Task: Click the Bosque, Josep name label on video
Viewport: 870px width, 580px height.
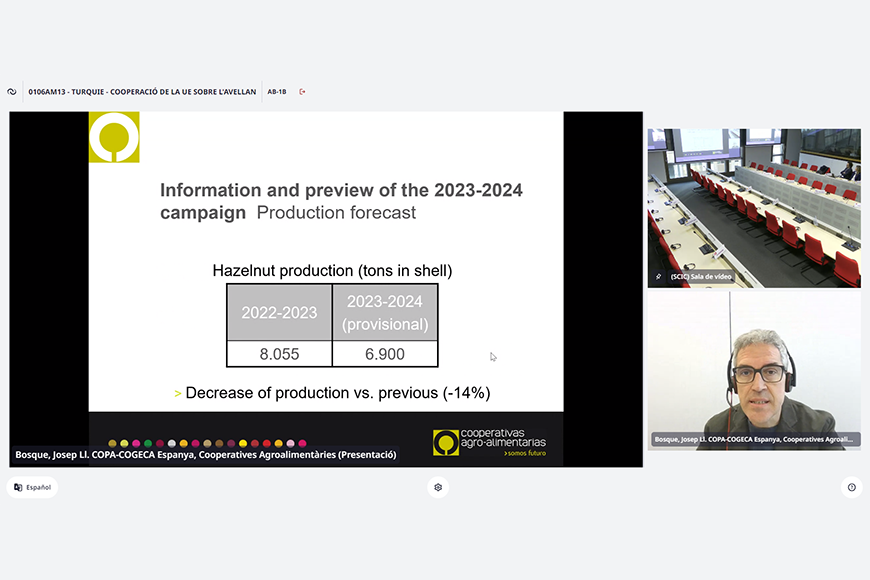Action: pyautogui.click(x=754, y=439)
